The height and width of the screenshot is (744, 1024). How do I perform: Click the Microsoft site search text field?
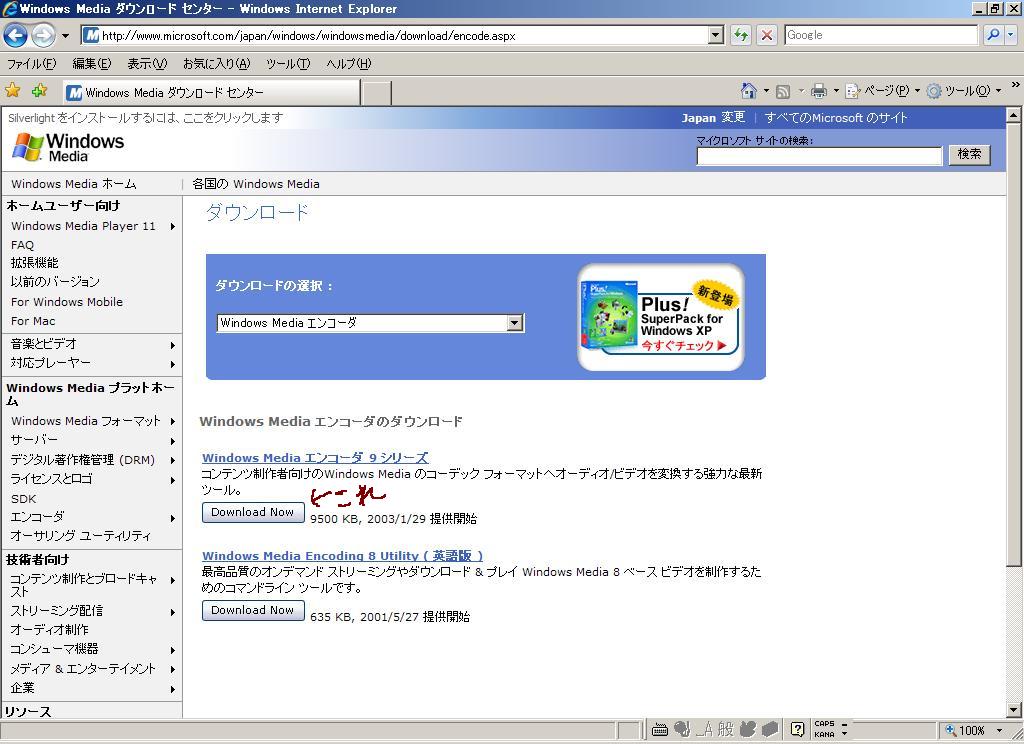click(x=820, y=155)
